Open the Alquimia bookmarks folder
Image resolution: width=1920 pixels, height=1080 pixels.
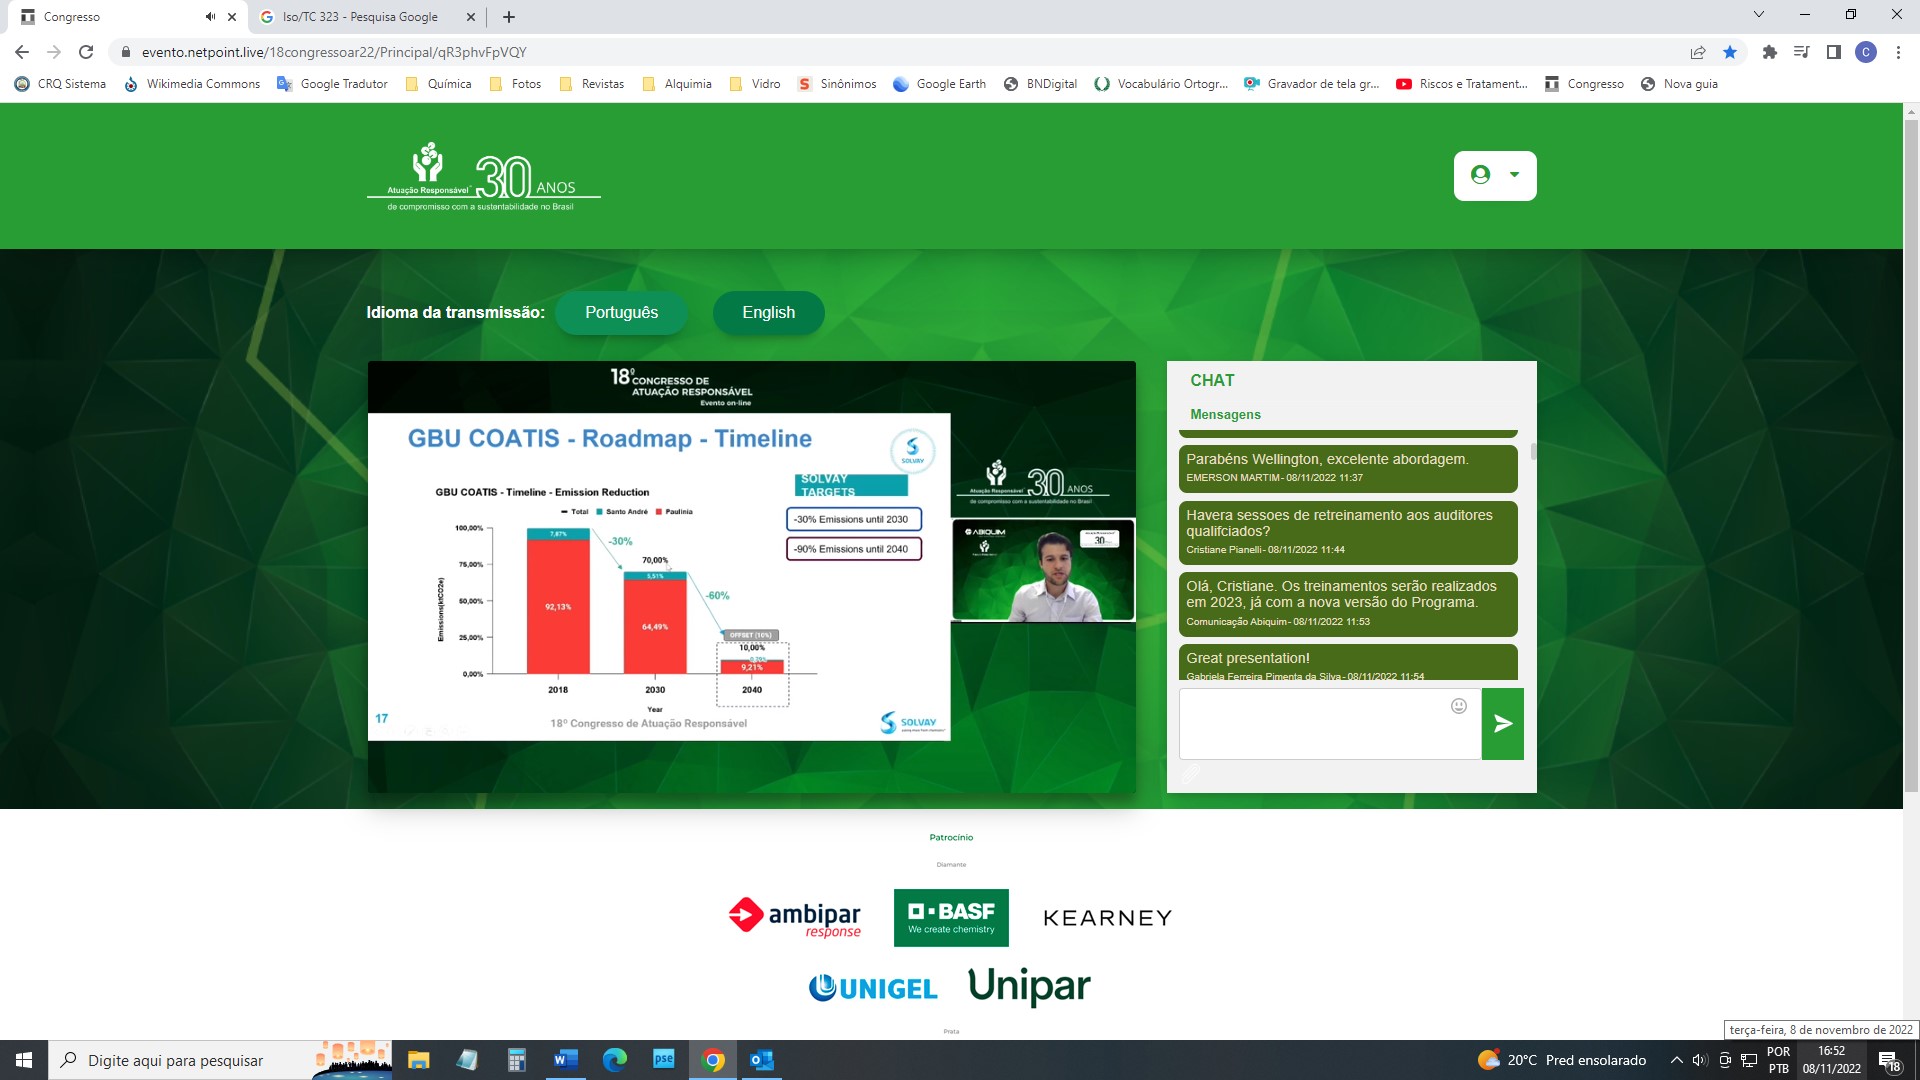pos(677,84)
